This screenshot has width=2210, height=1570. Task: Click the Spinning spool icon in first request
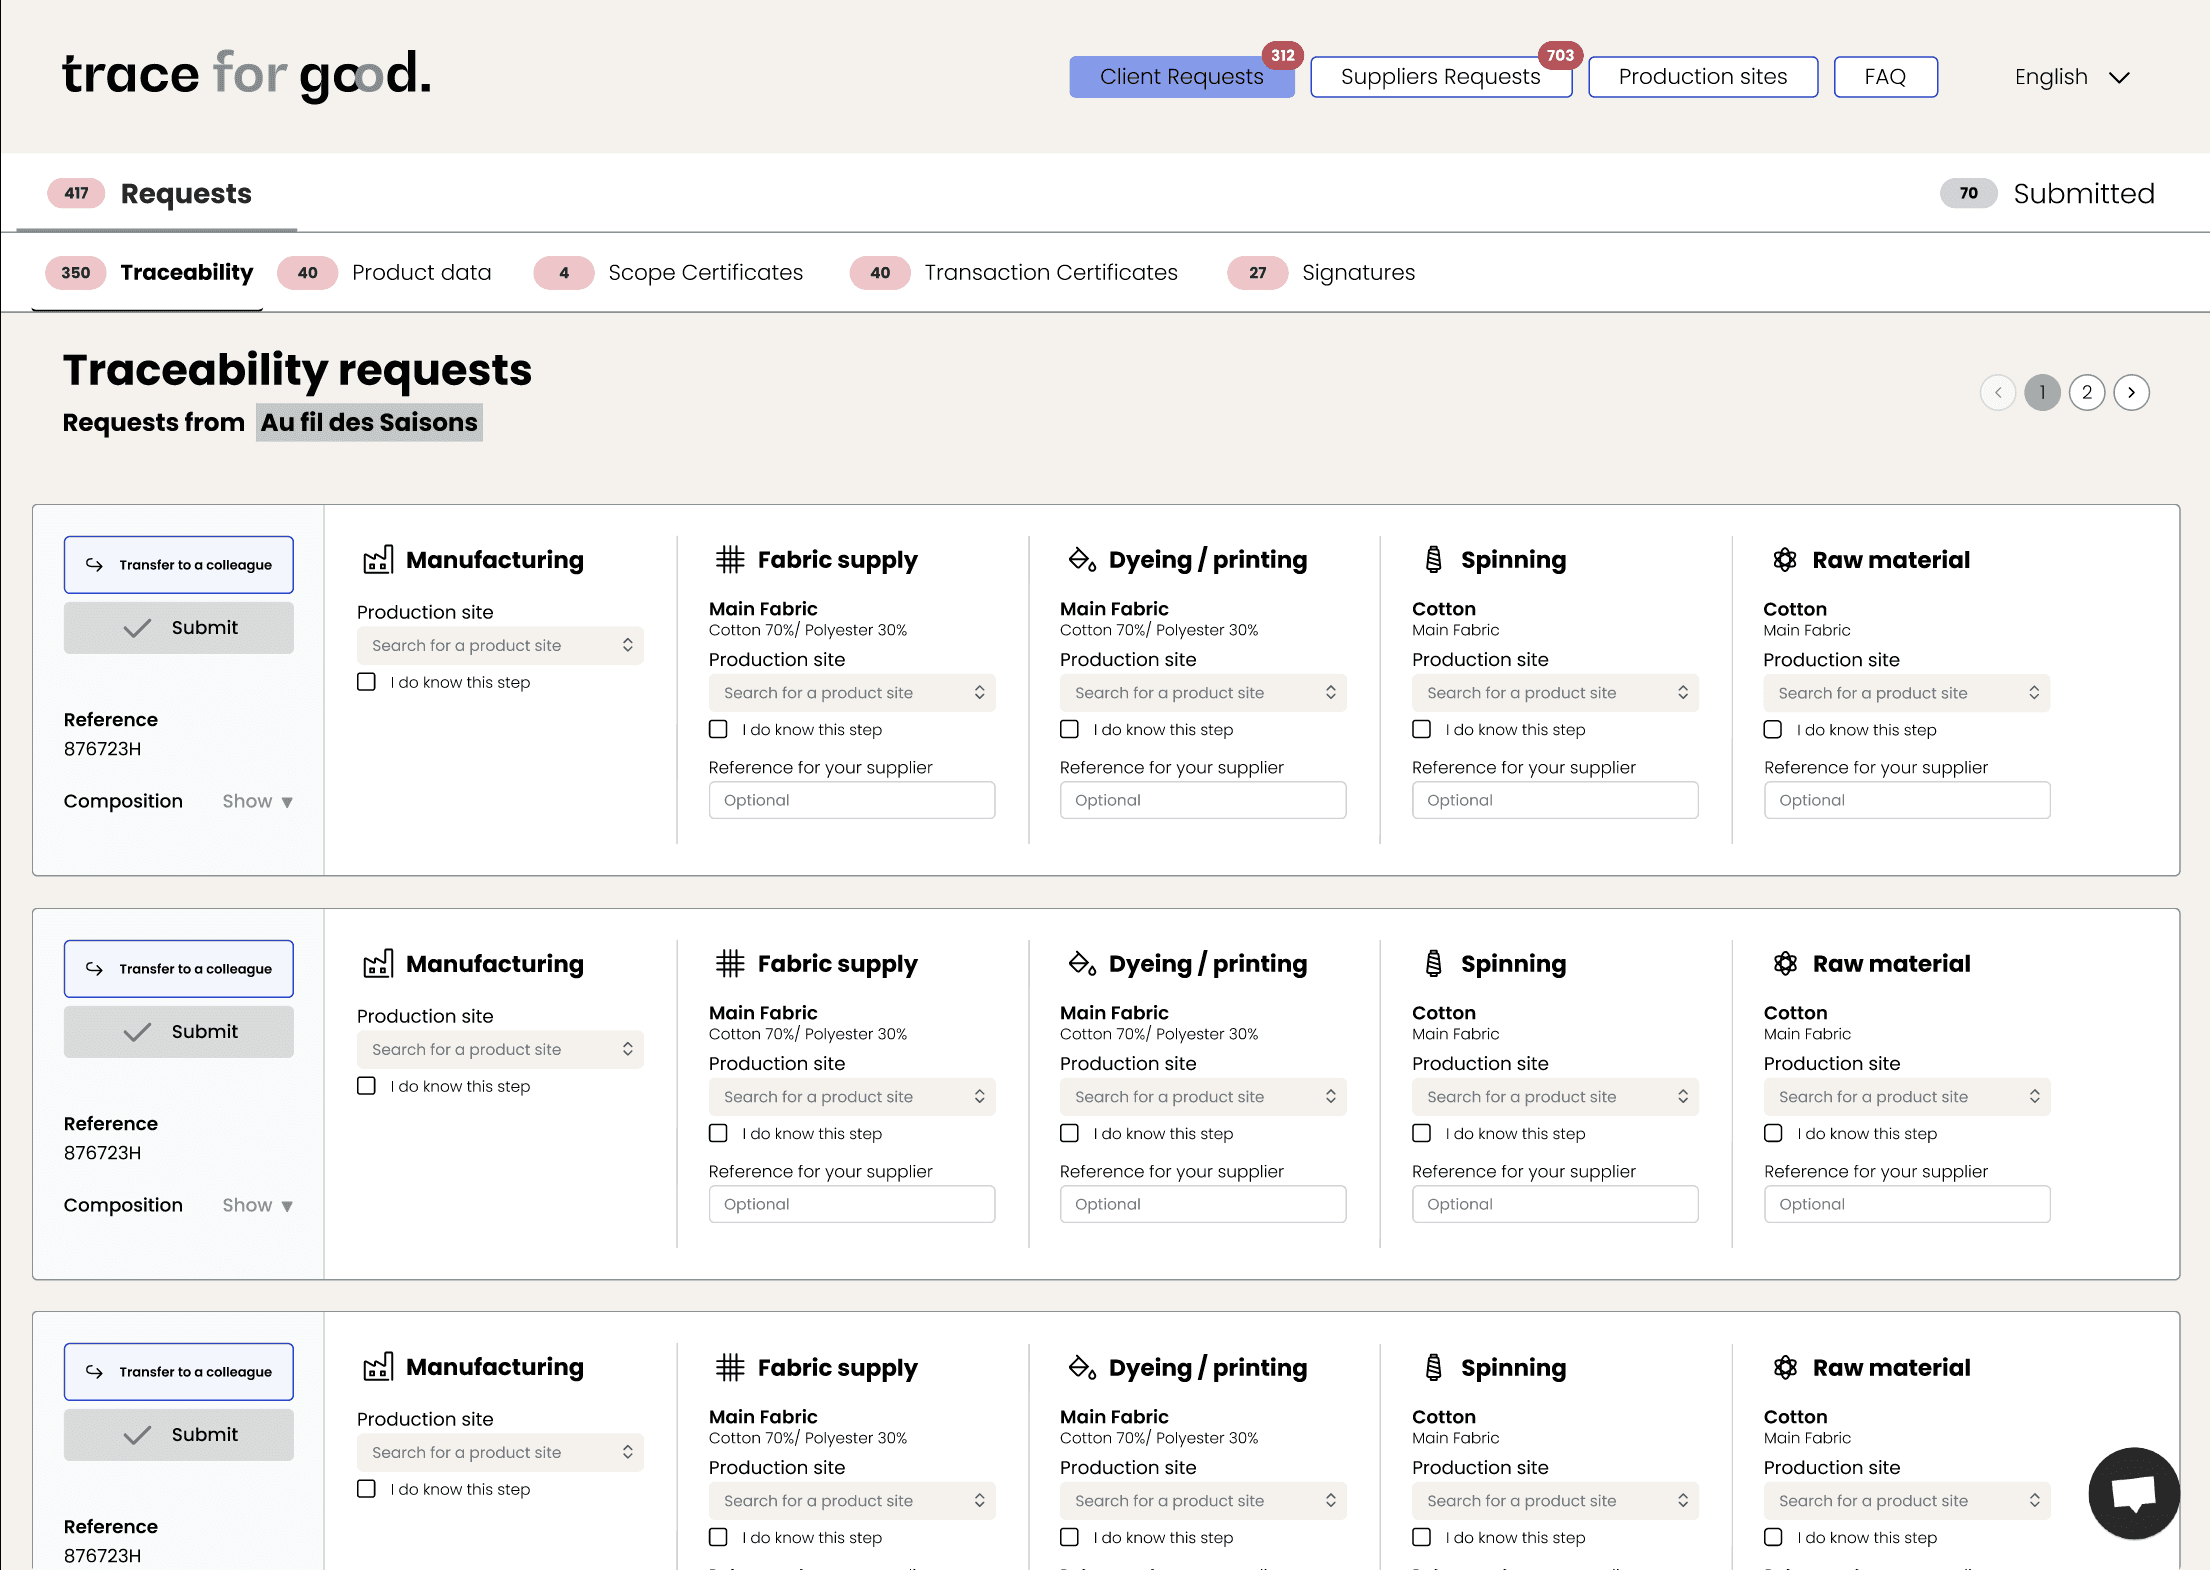point(1433,560)
